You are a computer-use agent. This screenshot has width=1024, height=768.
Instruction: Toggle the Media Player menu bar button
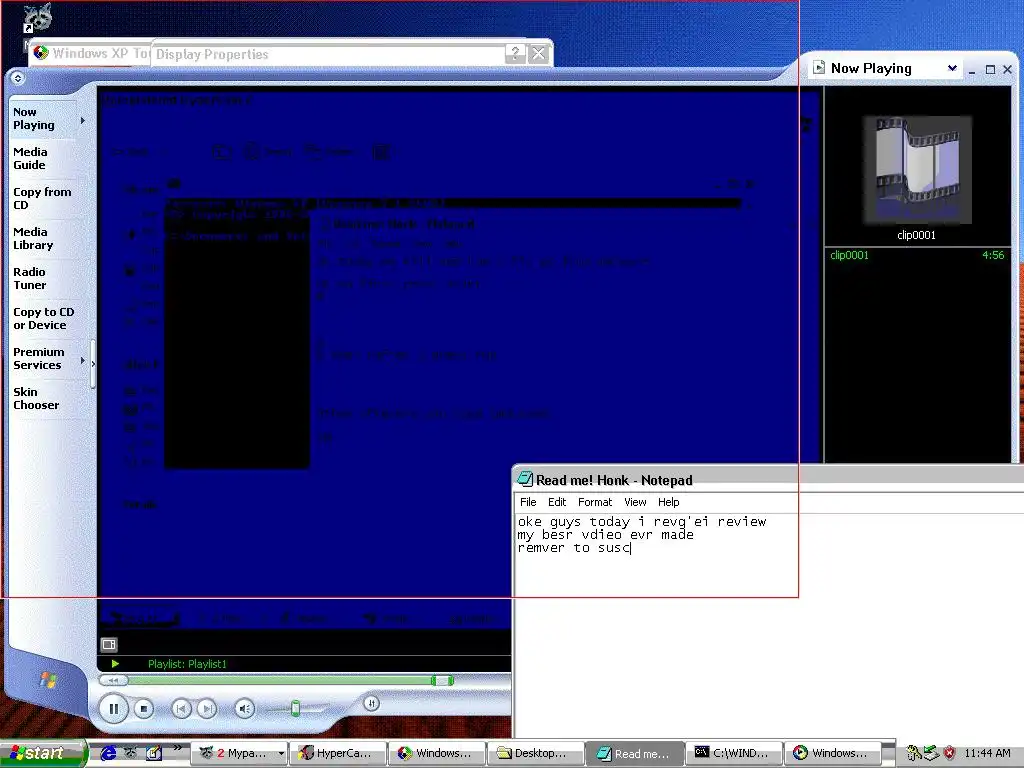(18, 78)
